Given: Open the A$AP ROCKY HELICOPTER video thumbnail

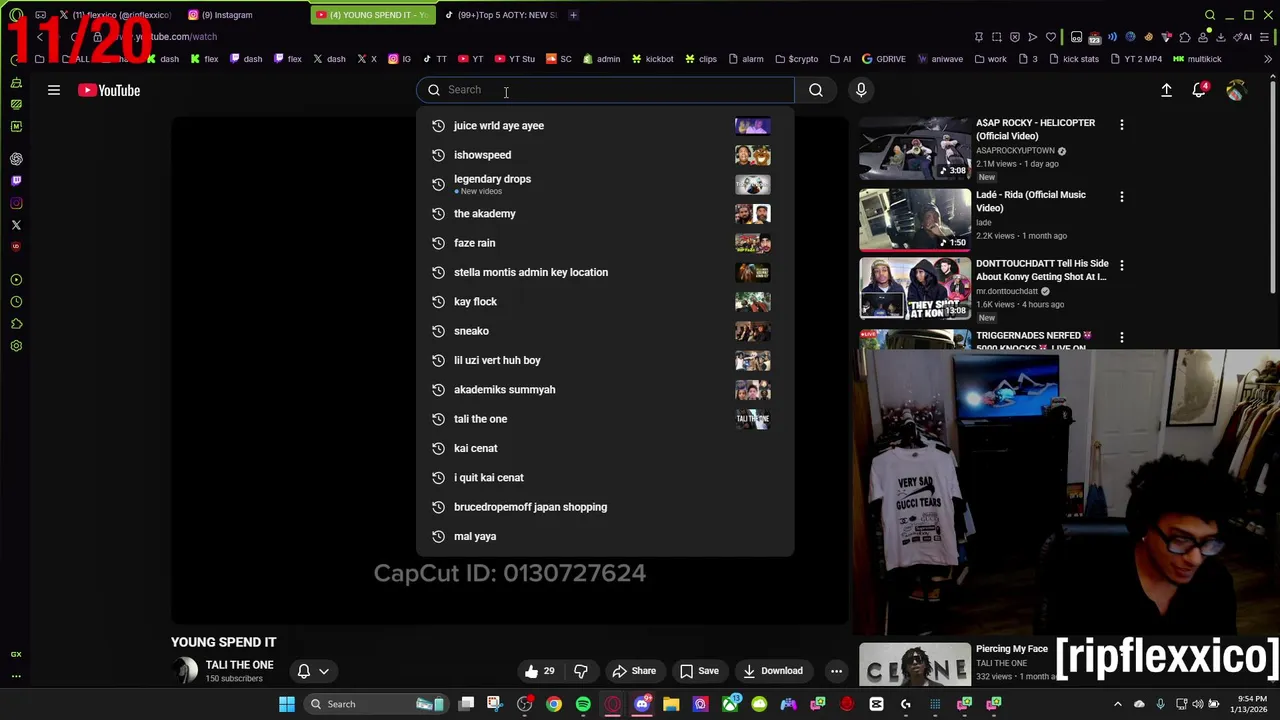Looking at the screenshot, I should [x=914, y=148].
